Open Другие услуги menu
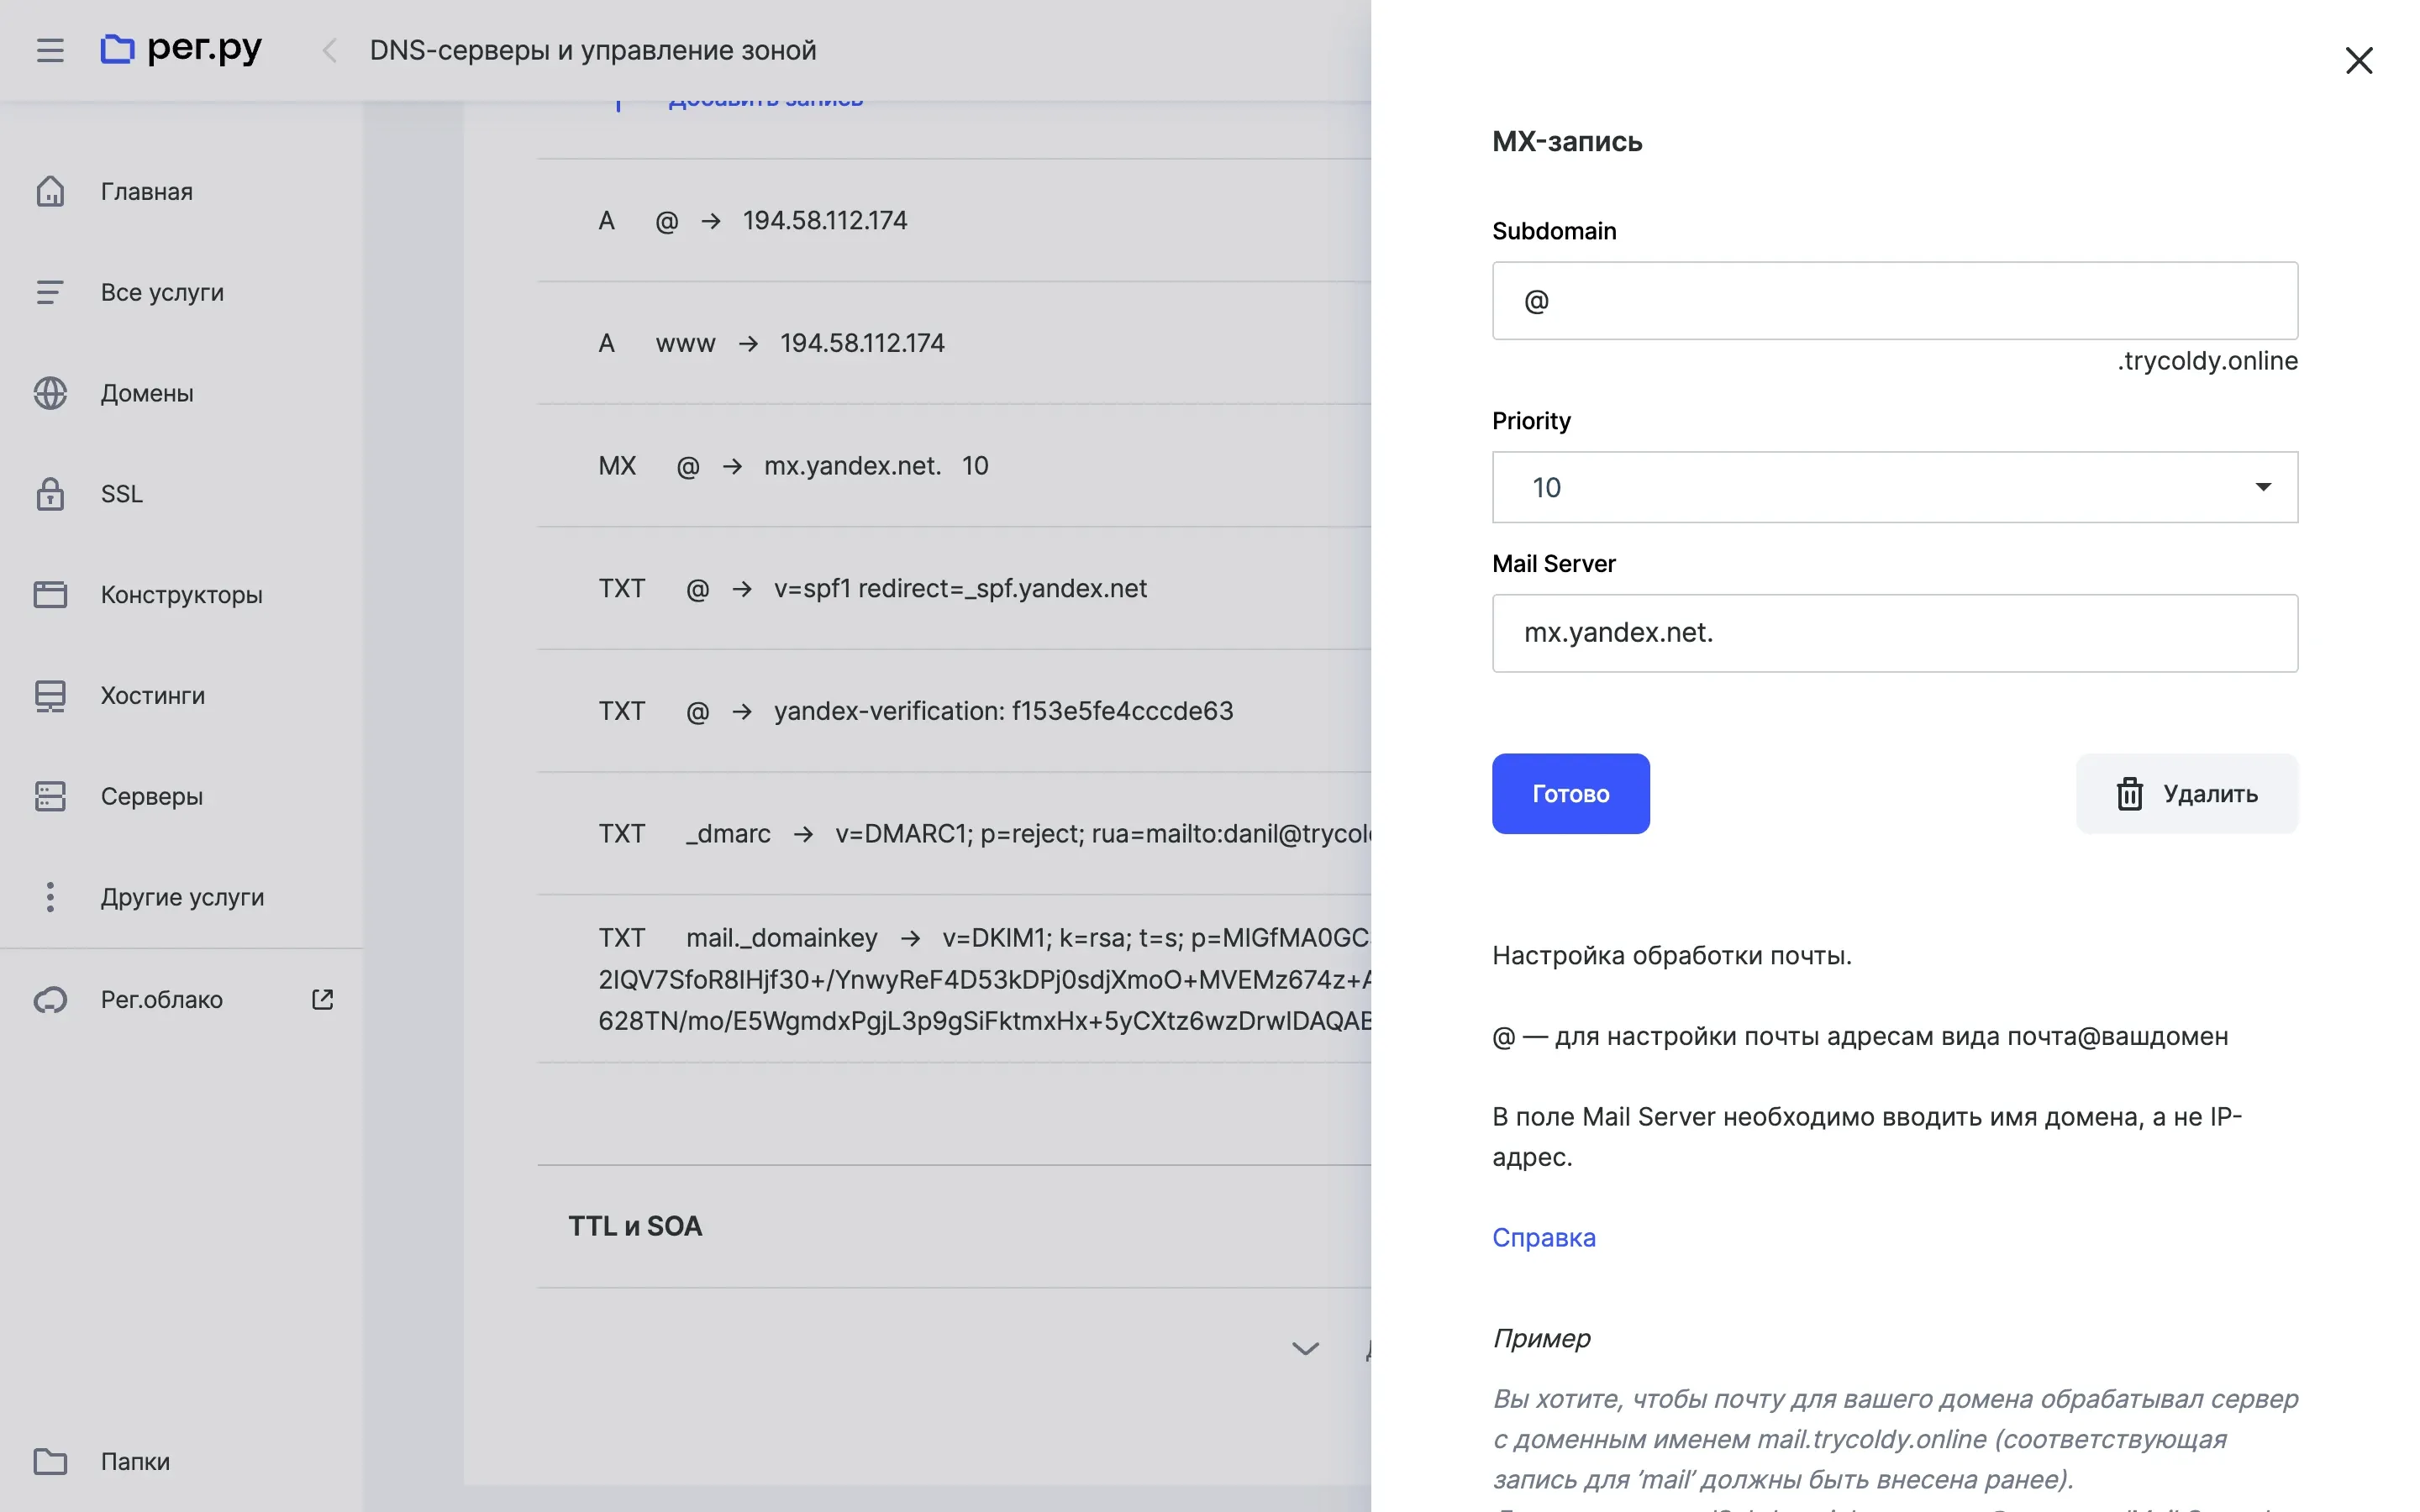This screenshot has width=2420, height=1512. point(182,897)
